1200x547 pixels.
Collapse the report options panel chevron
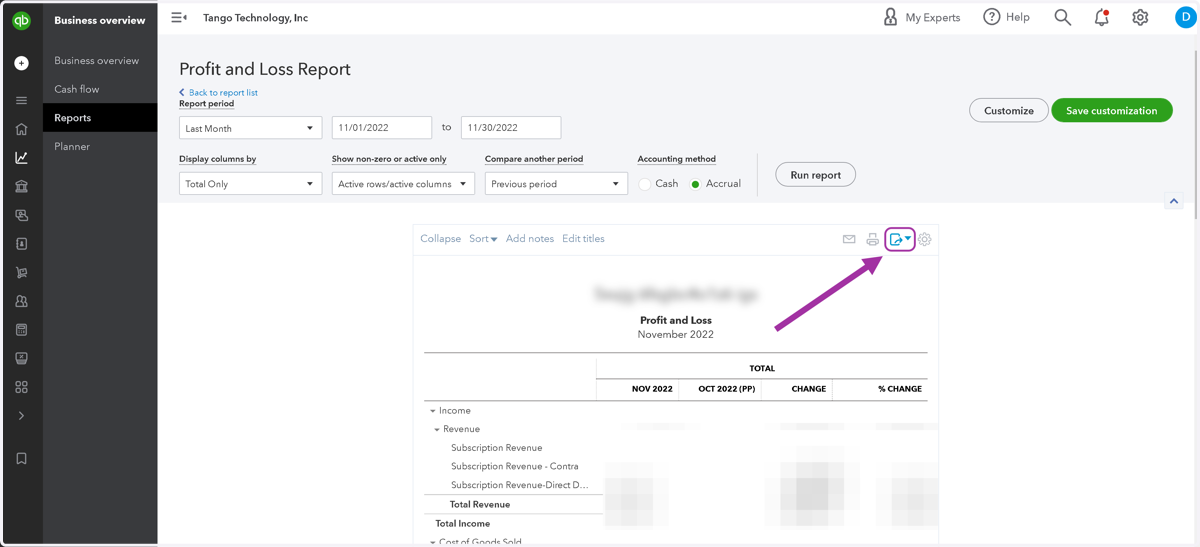(1174, 201)
